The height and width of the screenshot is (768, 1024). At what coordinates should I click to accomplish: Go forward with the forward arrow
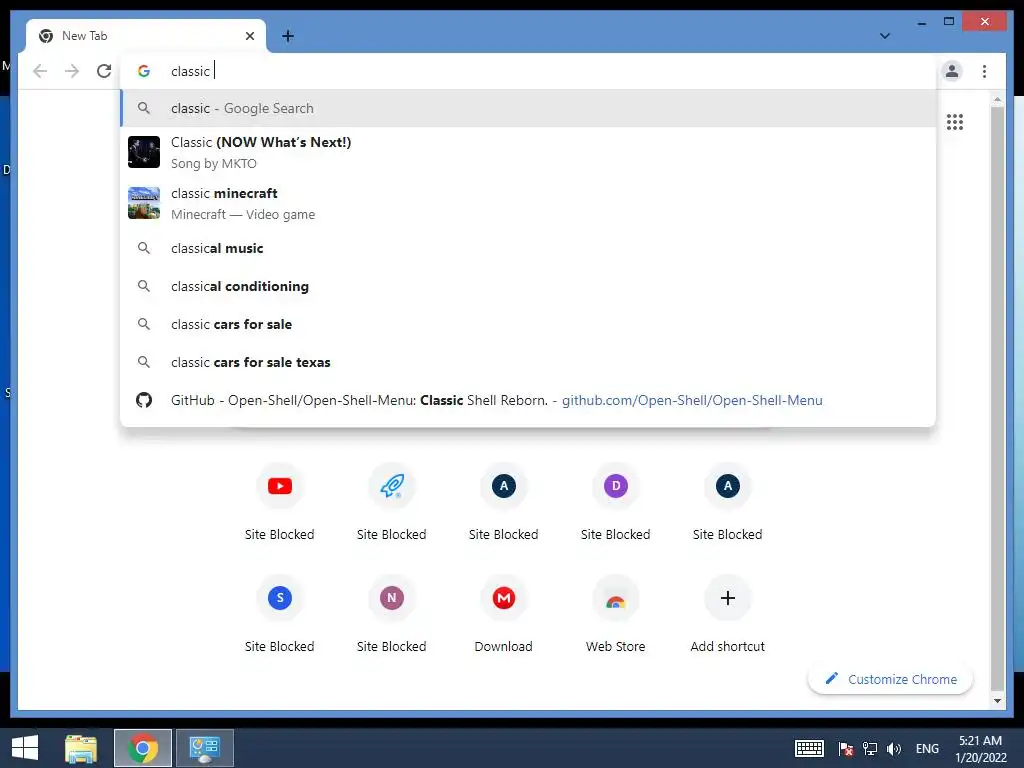pyautogui.click(x=72, y=71)
